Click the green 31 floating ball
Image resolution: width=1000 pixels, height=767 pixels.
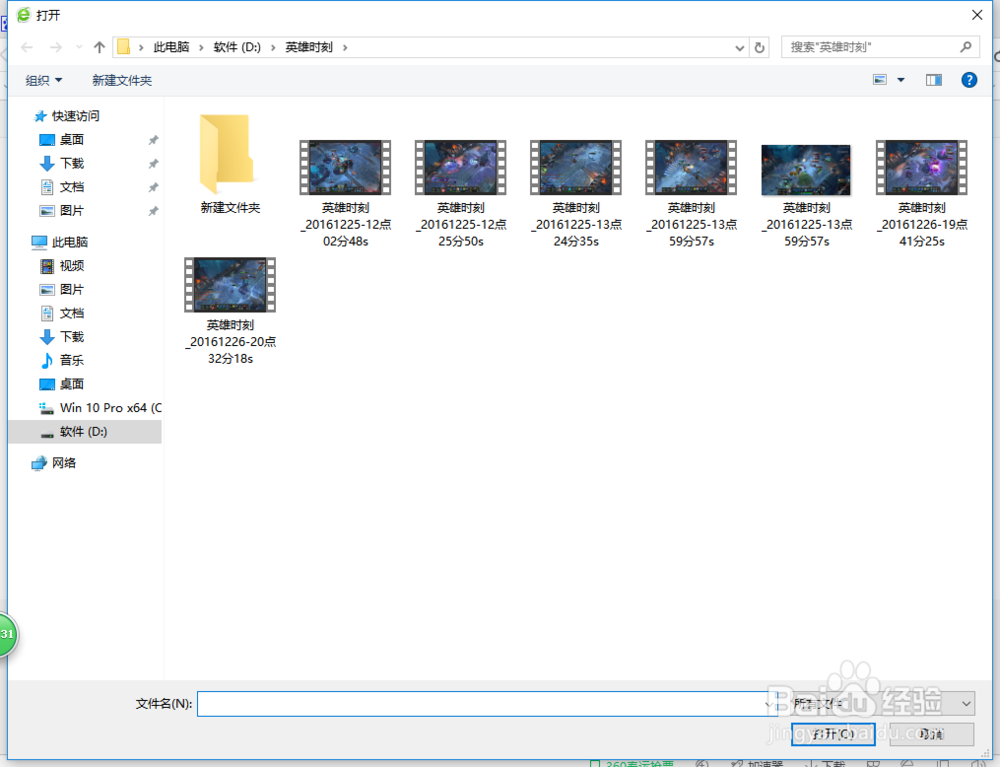pyautogui.click(x=8, y=634)
